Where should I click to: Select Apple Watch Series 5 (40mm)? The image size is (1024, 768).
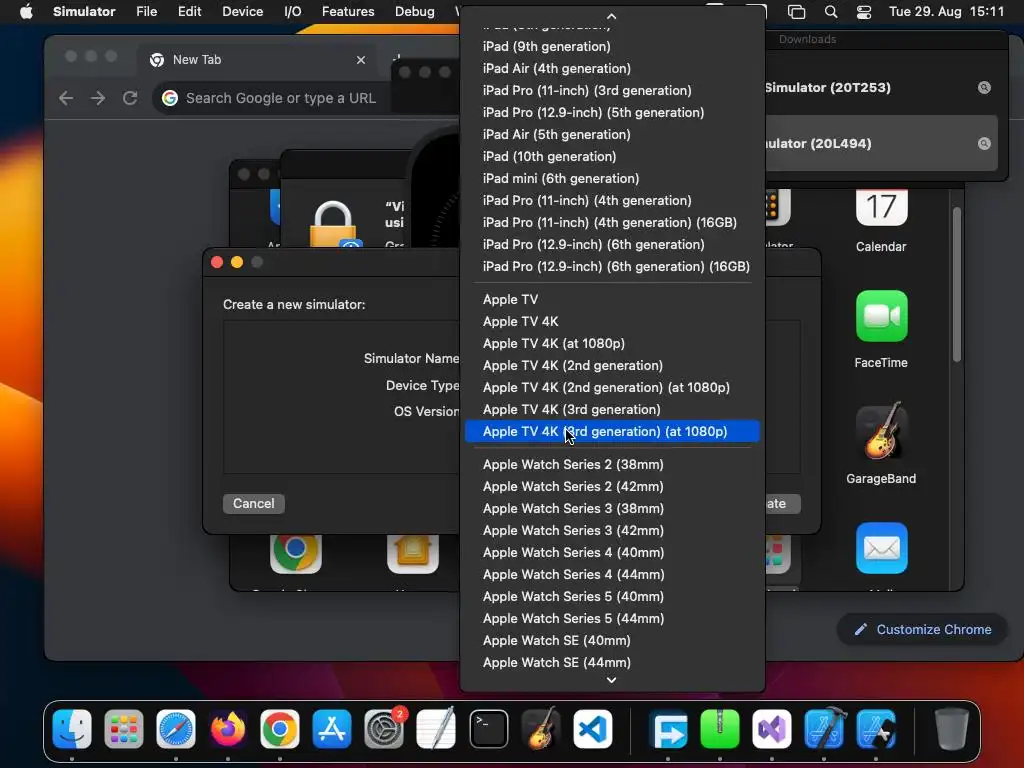613,596
